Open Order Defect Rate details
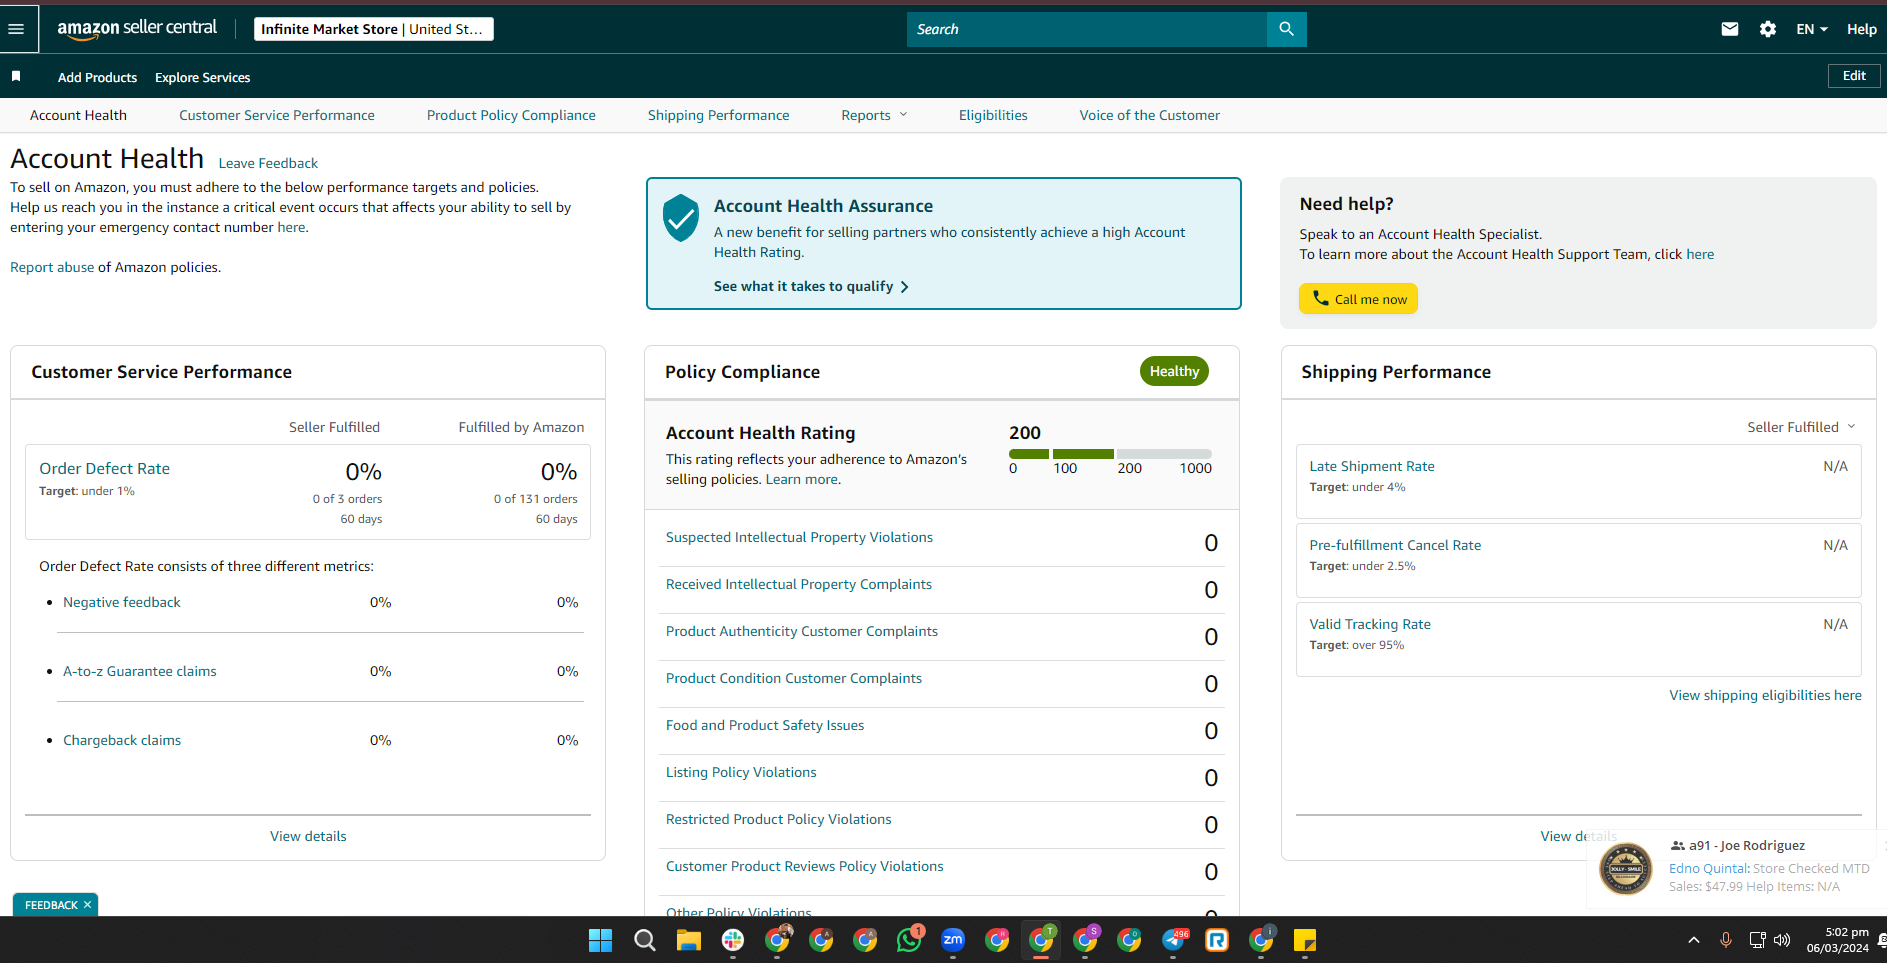Image resolution: width=1887 pixels, height=963 pixels. (x=104, y=468)
